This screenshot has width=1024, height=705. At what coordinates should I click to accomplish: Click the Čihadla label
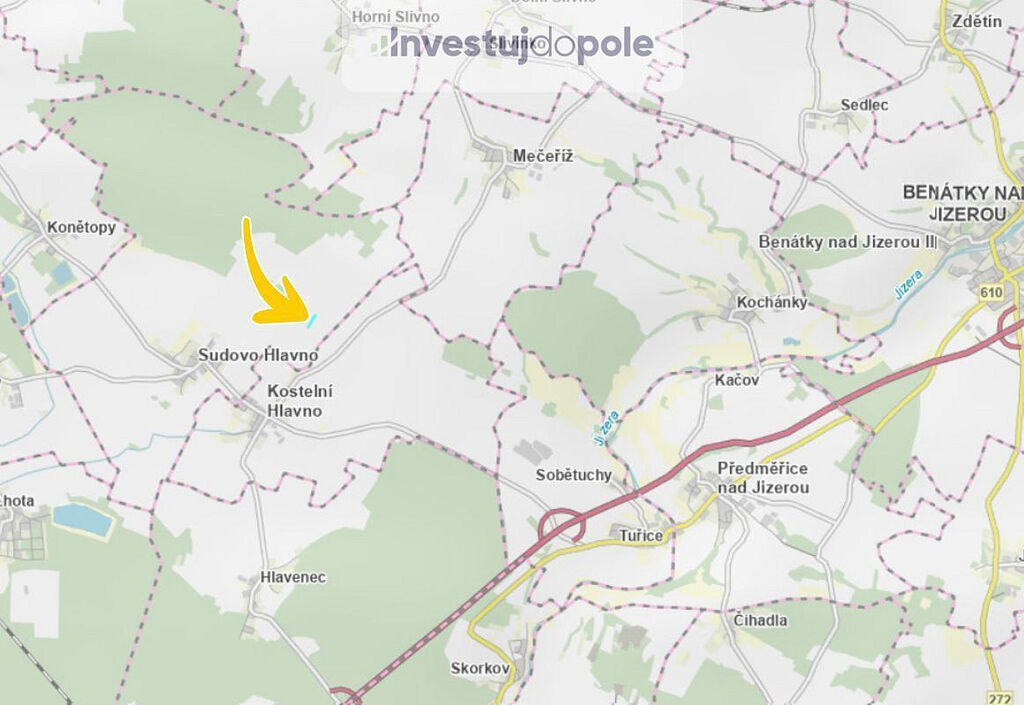(760, 620)
